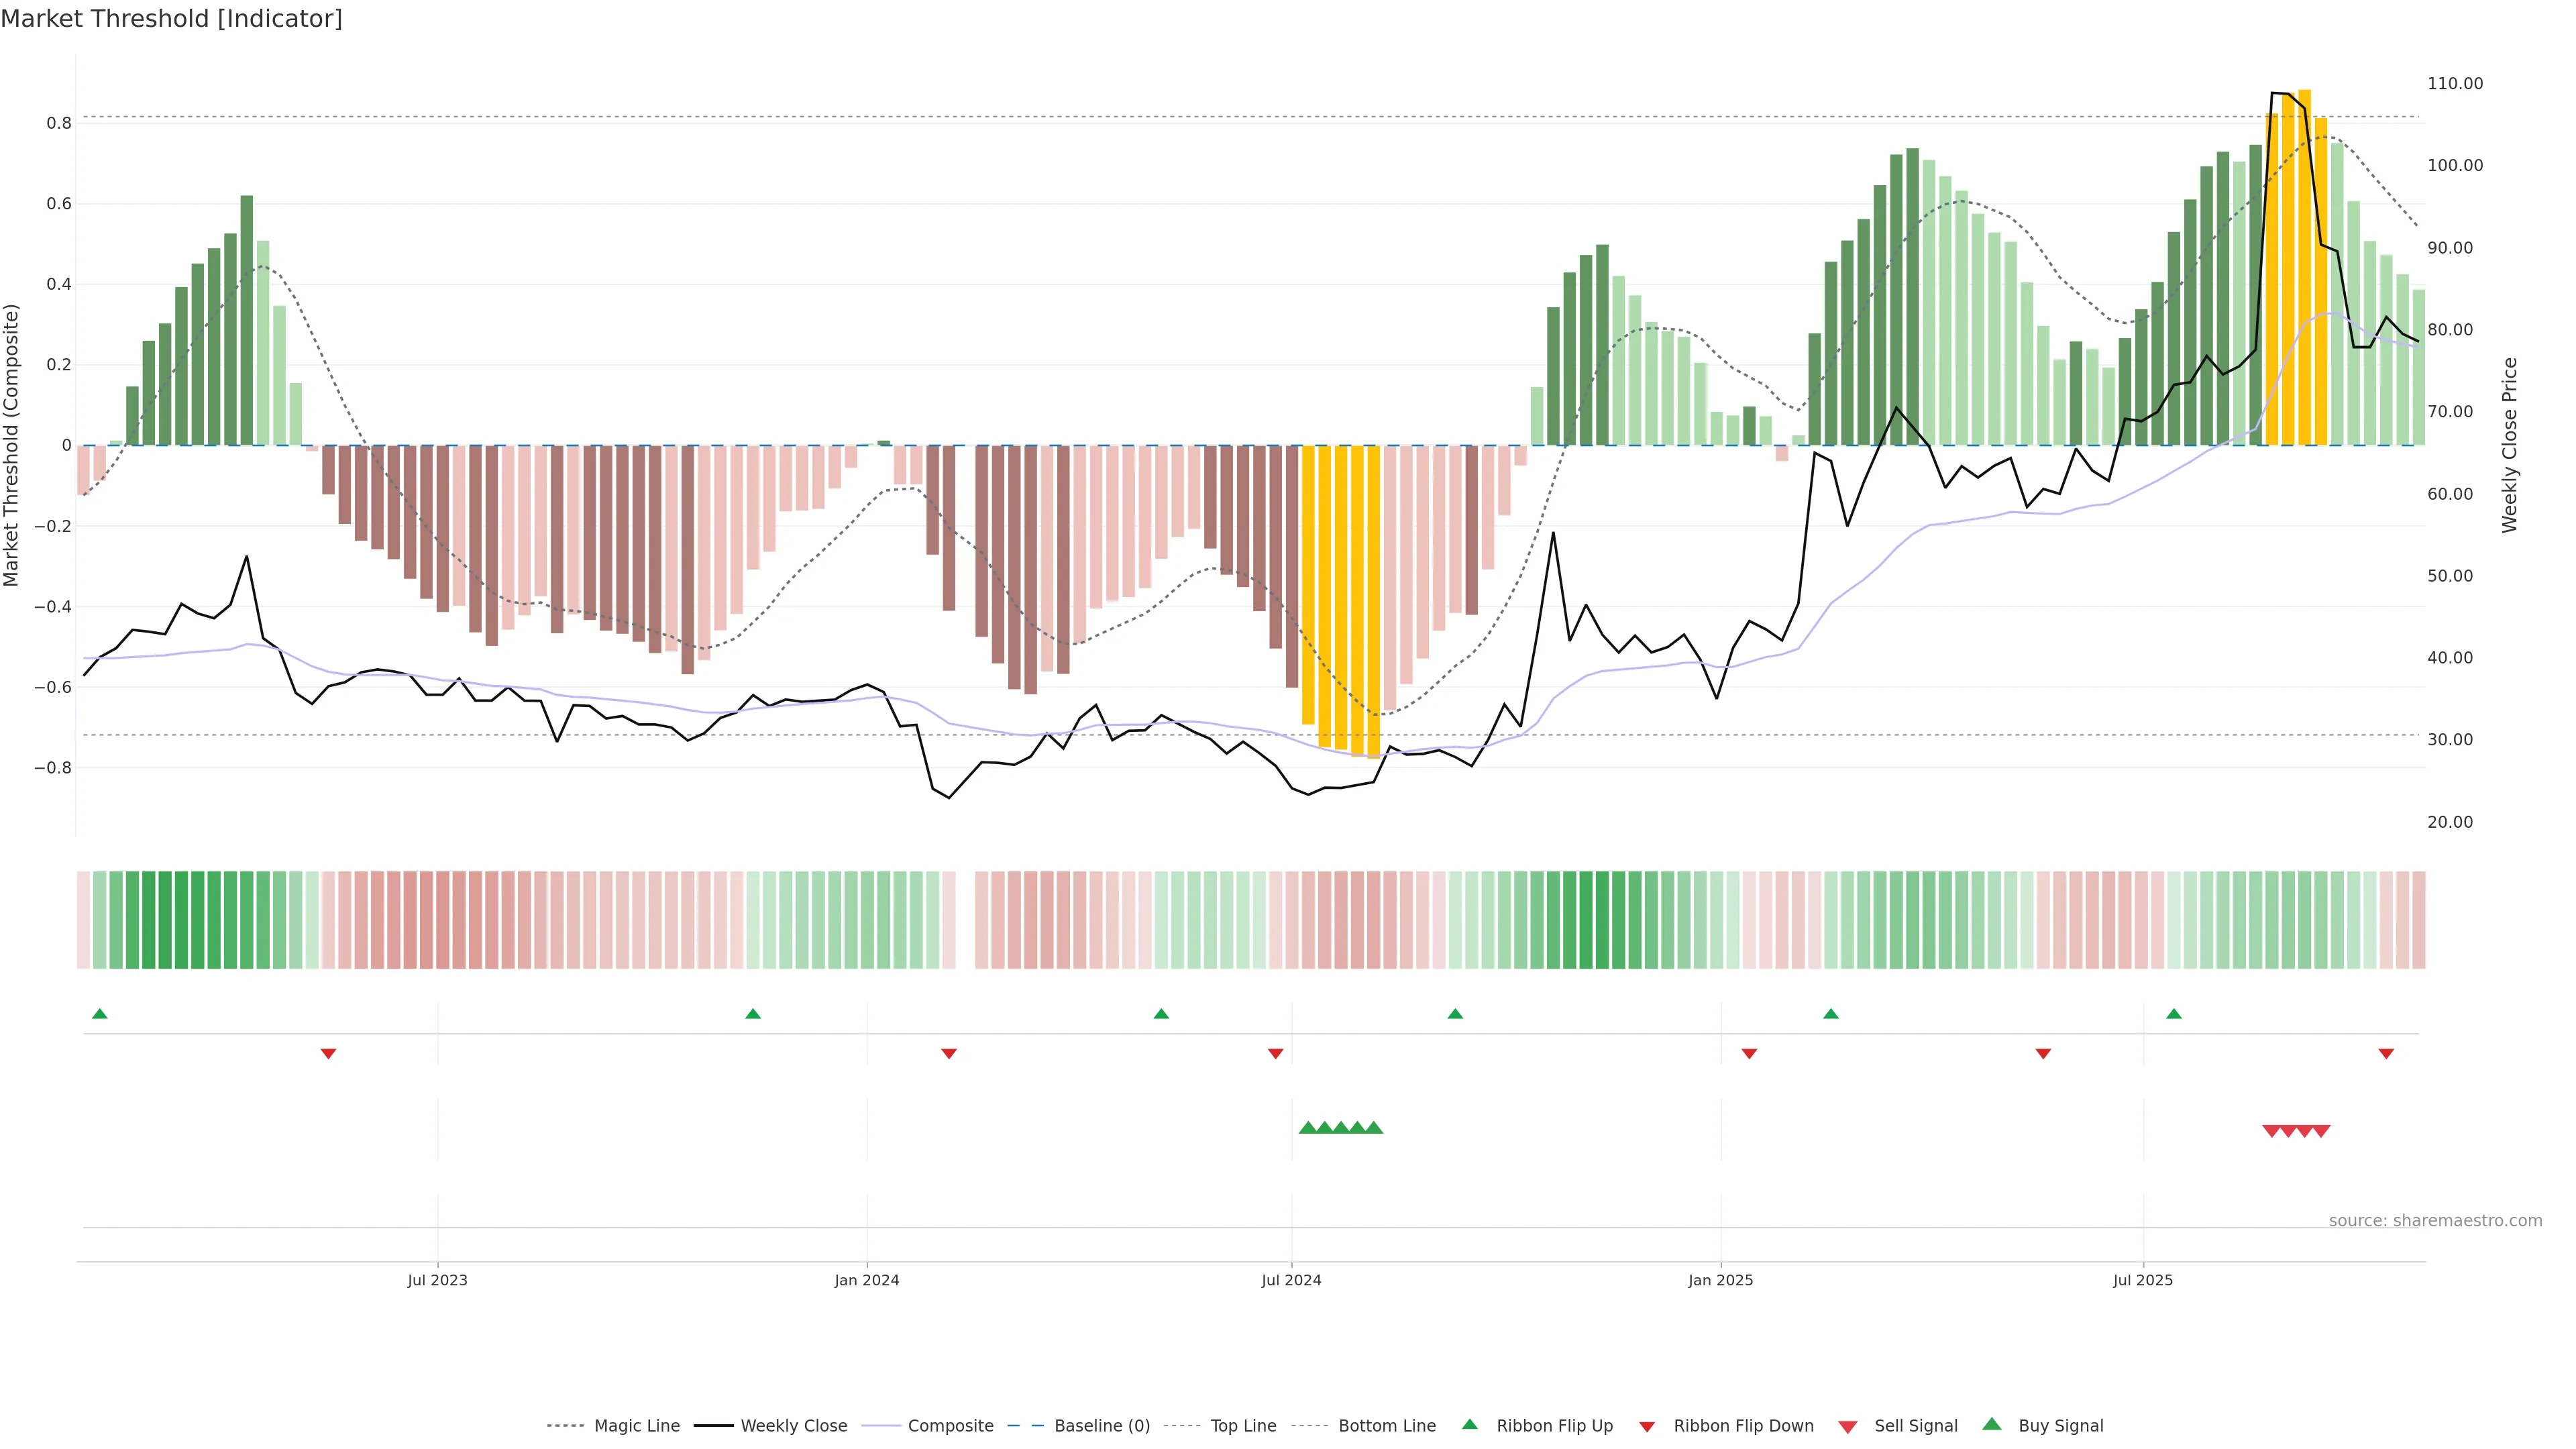
Task: Click the Jan 2025 axis label
Action: [x=1720, y=1280]
